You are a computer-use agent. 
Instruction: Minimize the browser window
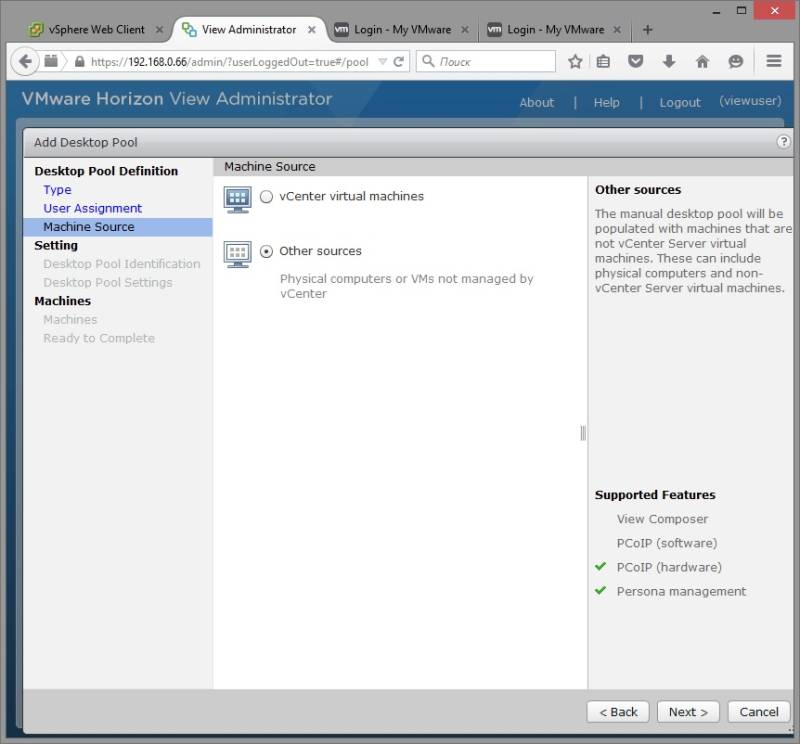716,11
